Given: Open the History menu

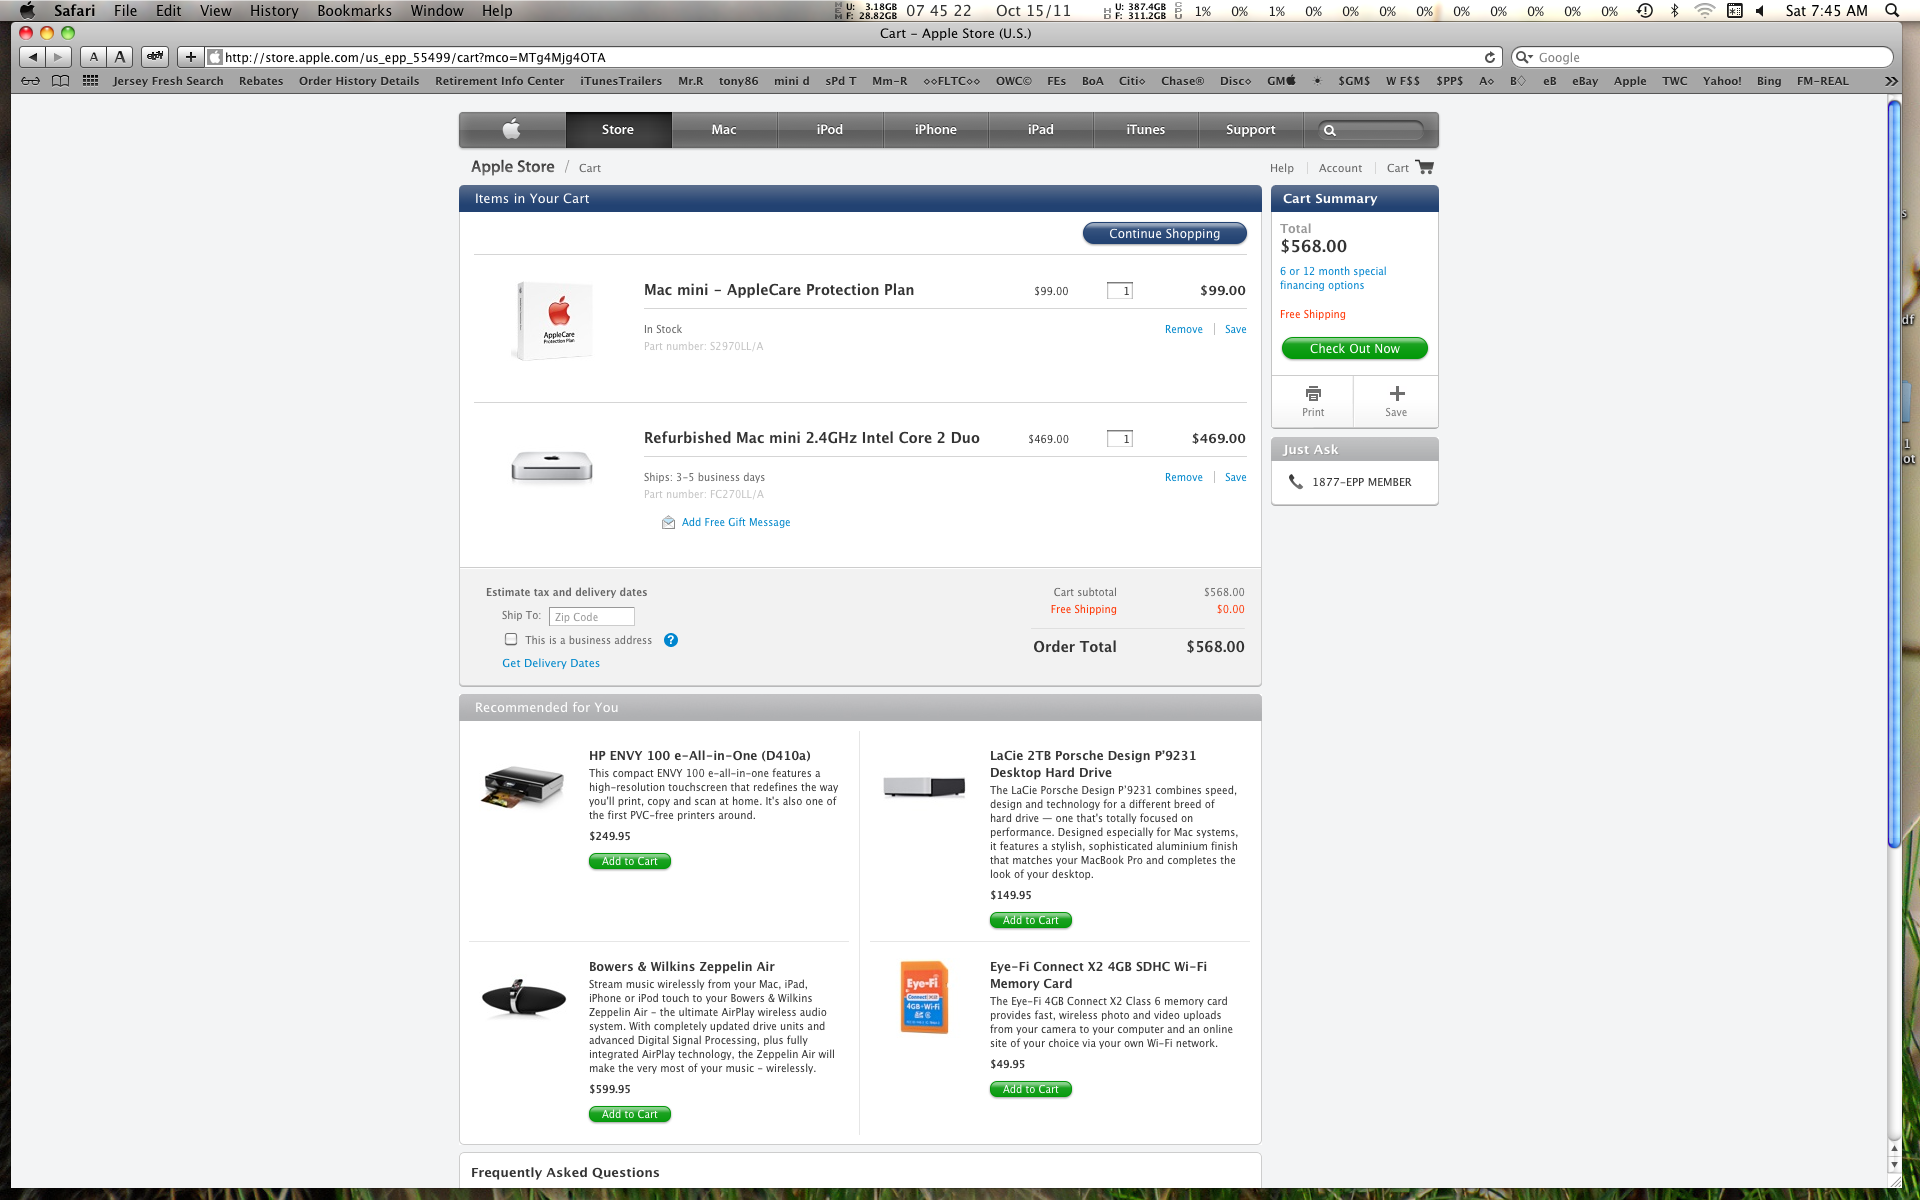Looking at the screenshot, I should [274, 11].
